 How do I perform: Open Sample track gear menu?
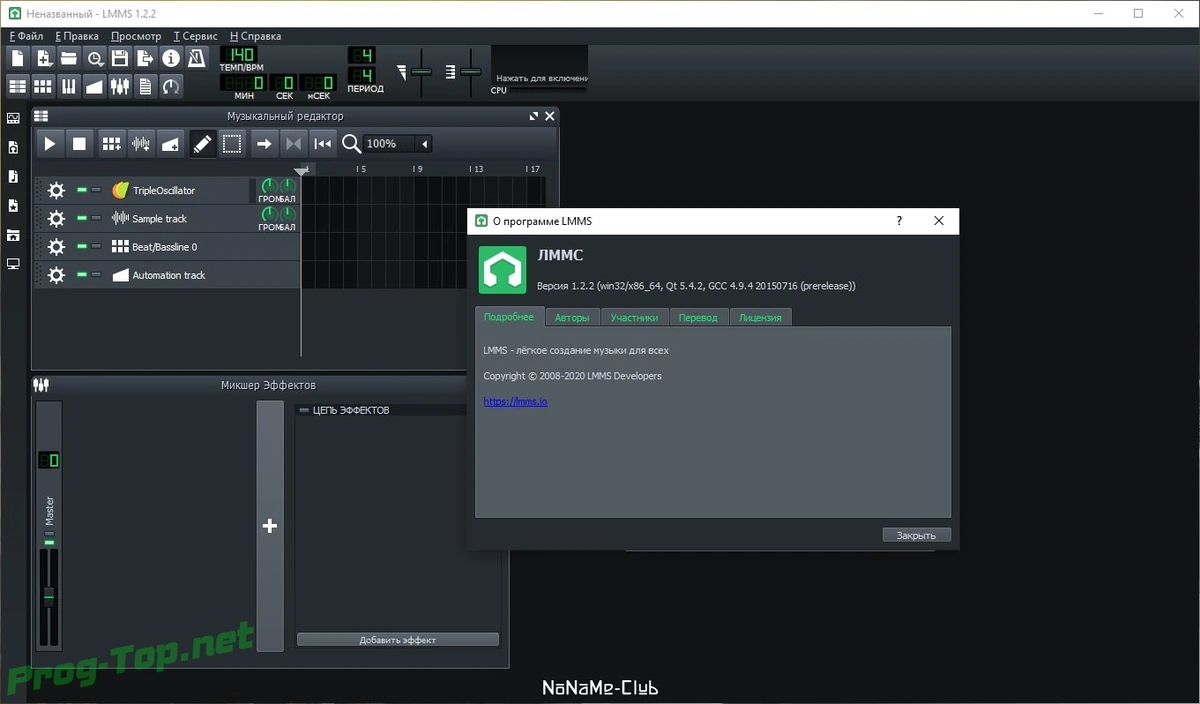(56, 218)
